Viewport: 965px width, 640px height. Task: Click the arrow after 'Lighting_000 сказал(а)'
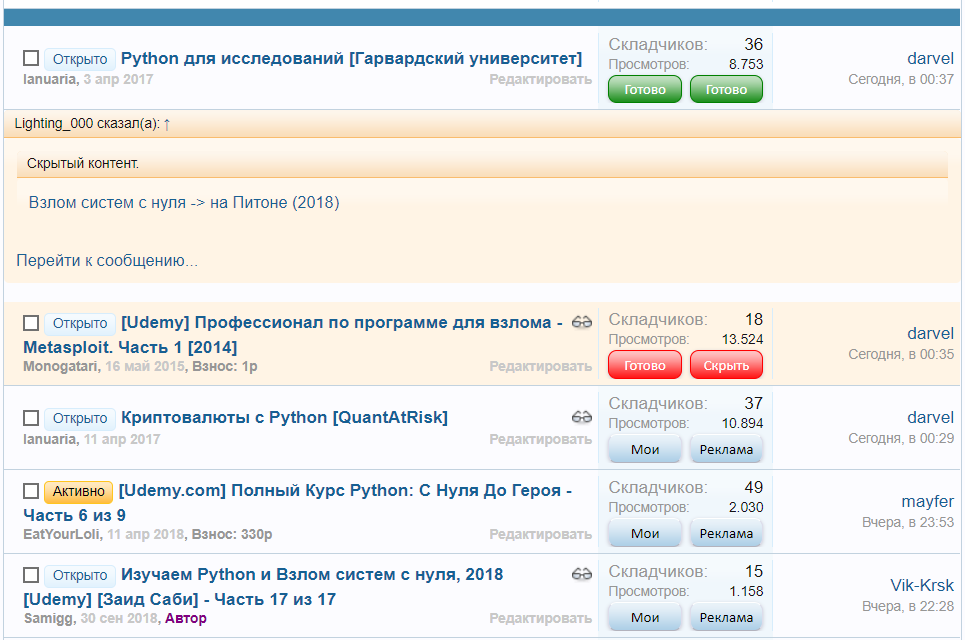(167, 124)
